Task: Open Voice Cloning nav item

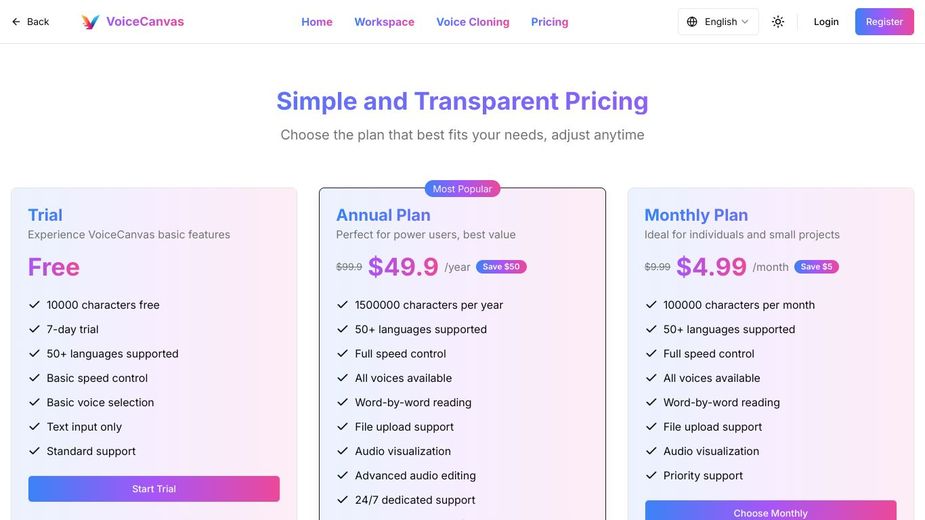Action: 473,22
